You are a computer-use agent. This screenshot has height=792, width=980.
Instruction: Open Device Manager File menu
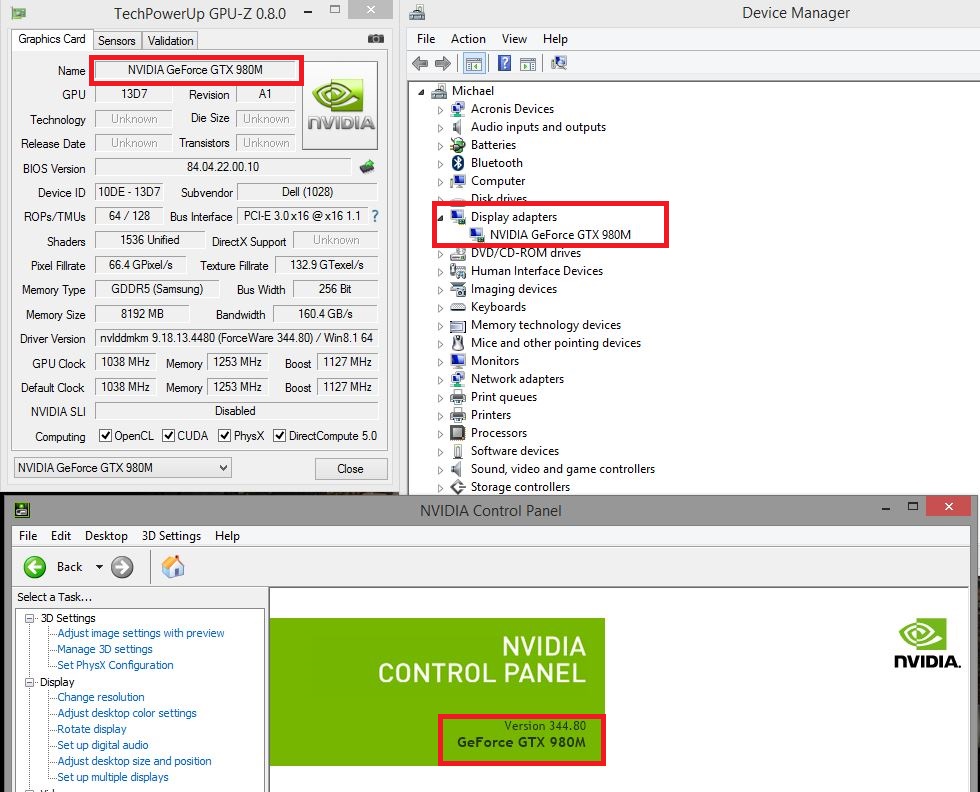426,39
